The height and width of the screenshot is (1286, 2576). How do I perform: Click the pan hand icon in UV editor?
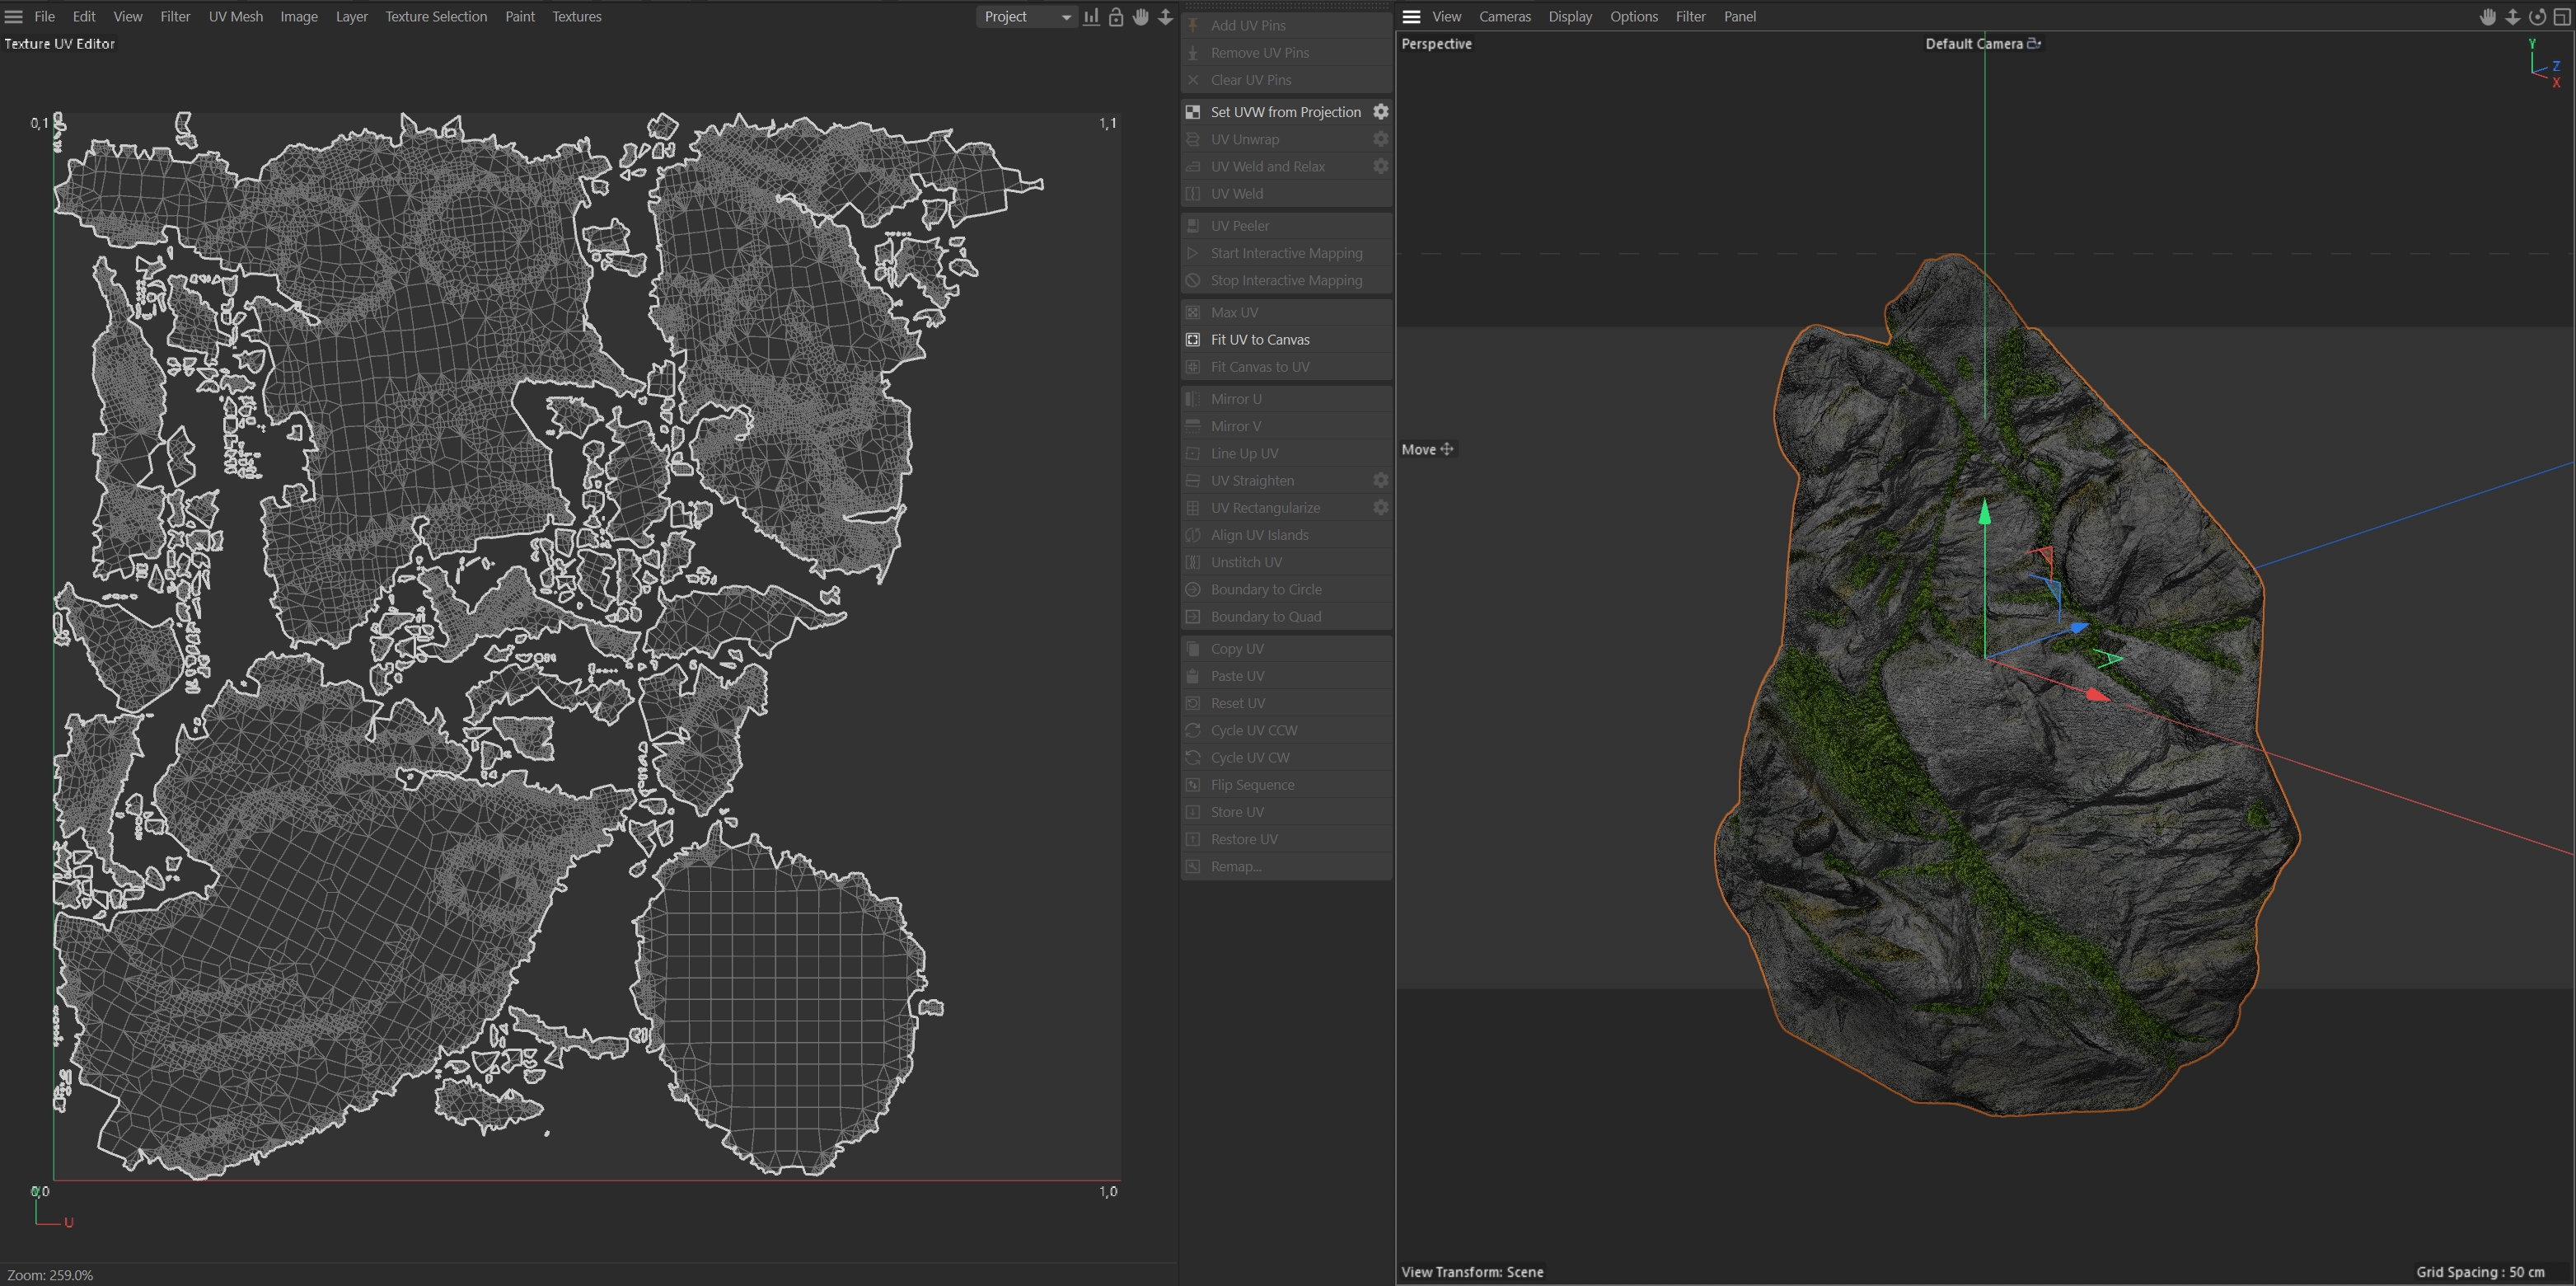coord(1141,17)
